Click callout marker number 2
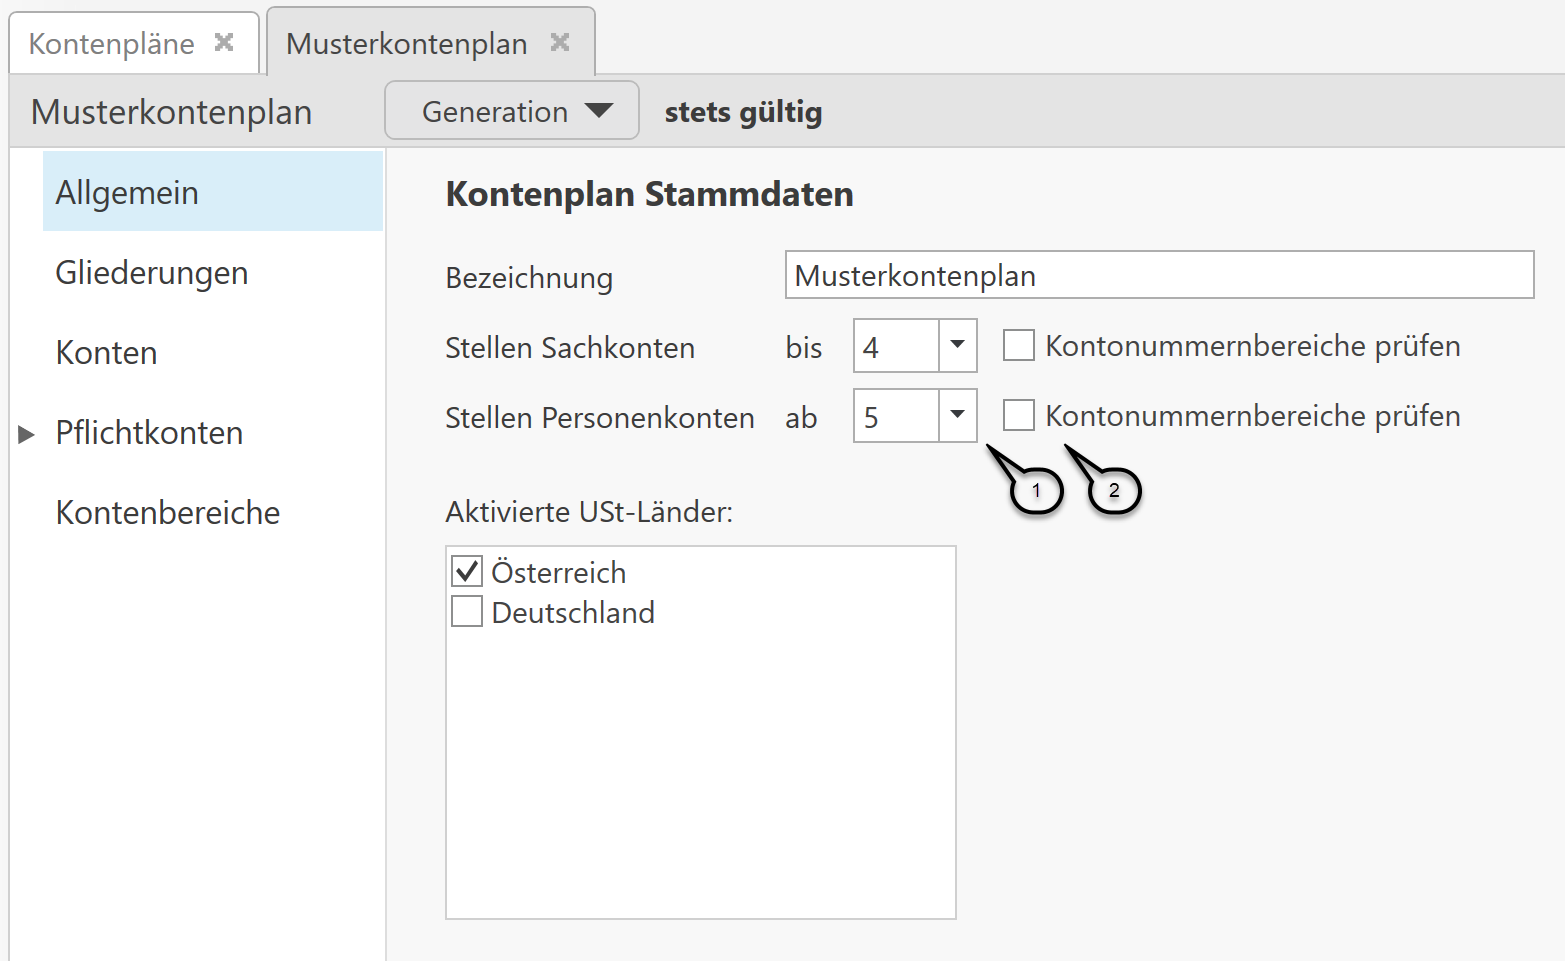Image resolution: width=1565 pixels, height=961 pixels. 1113,489
